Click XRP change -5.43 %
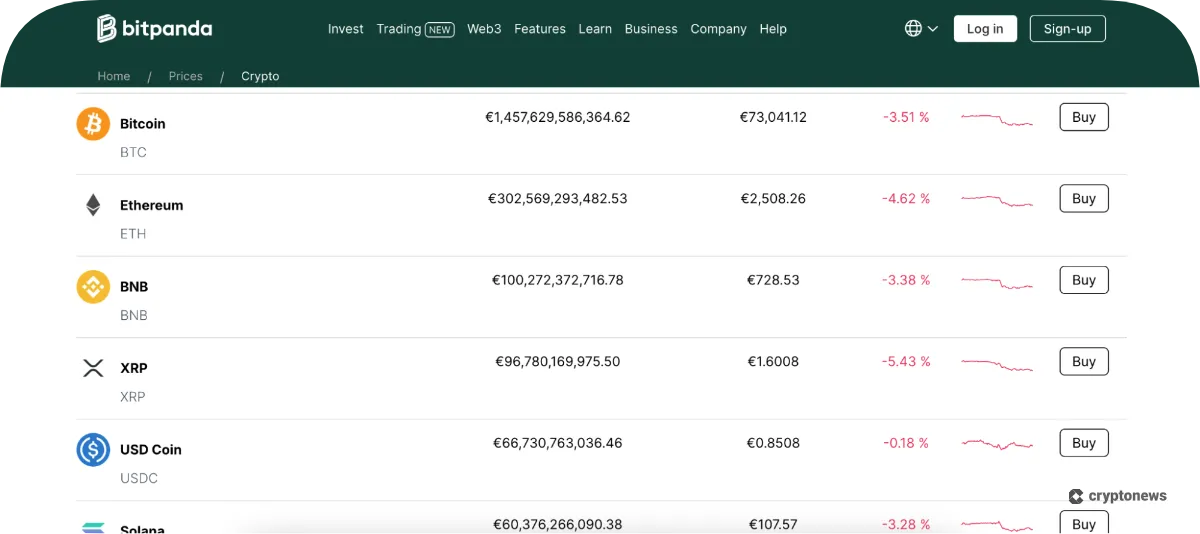Image resolution: width=1200 pixels, height=534 pixels. 906,361
